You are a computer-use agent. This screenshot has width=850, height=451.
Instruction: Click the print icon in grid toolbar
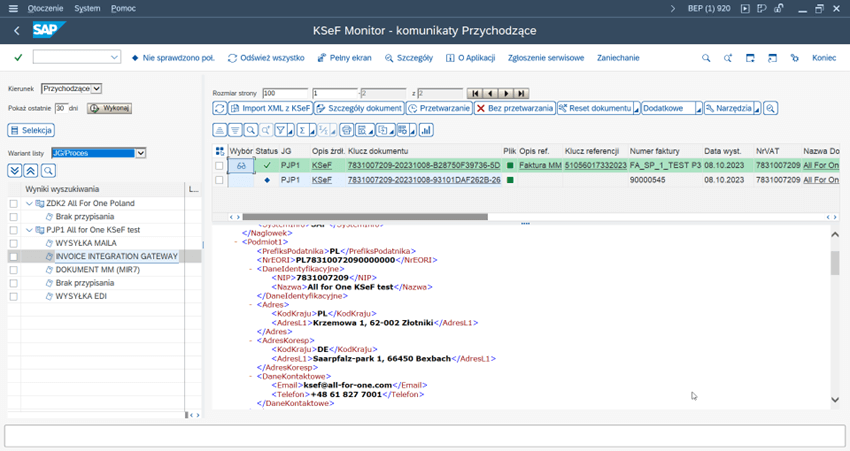pyautogui.click(x=346, y=130)
